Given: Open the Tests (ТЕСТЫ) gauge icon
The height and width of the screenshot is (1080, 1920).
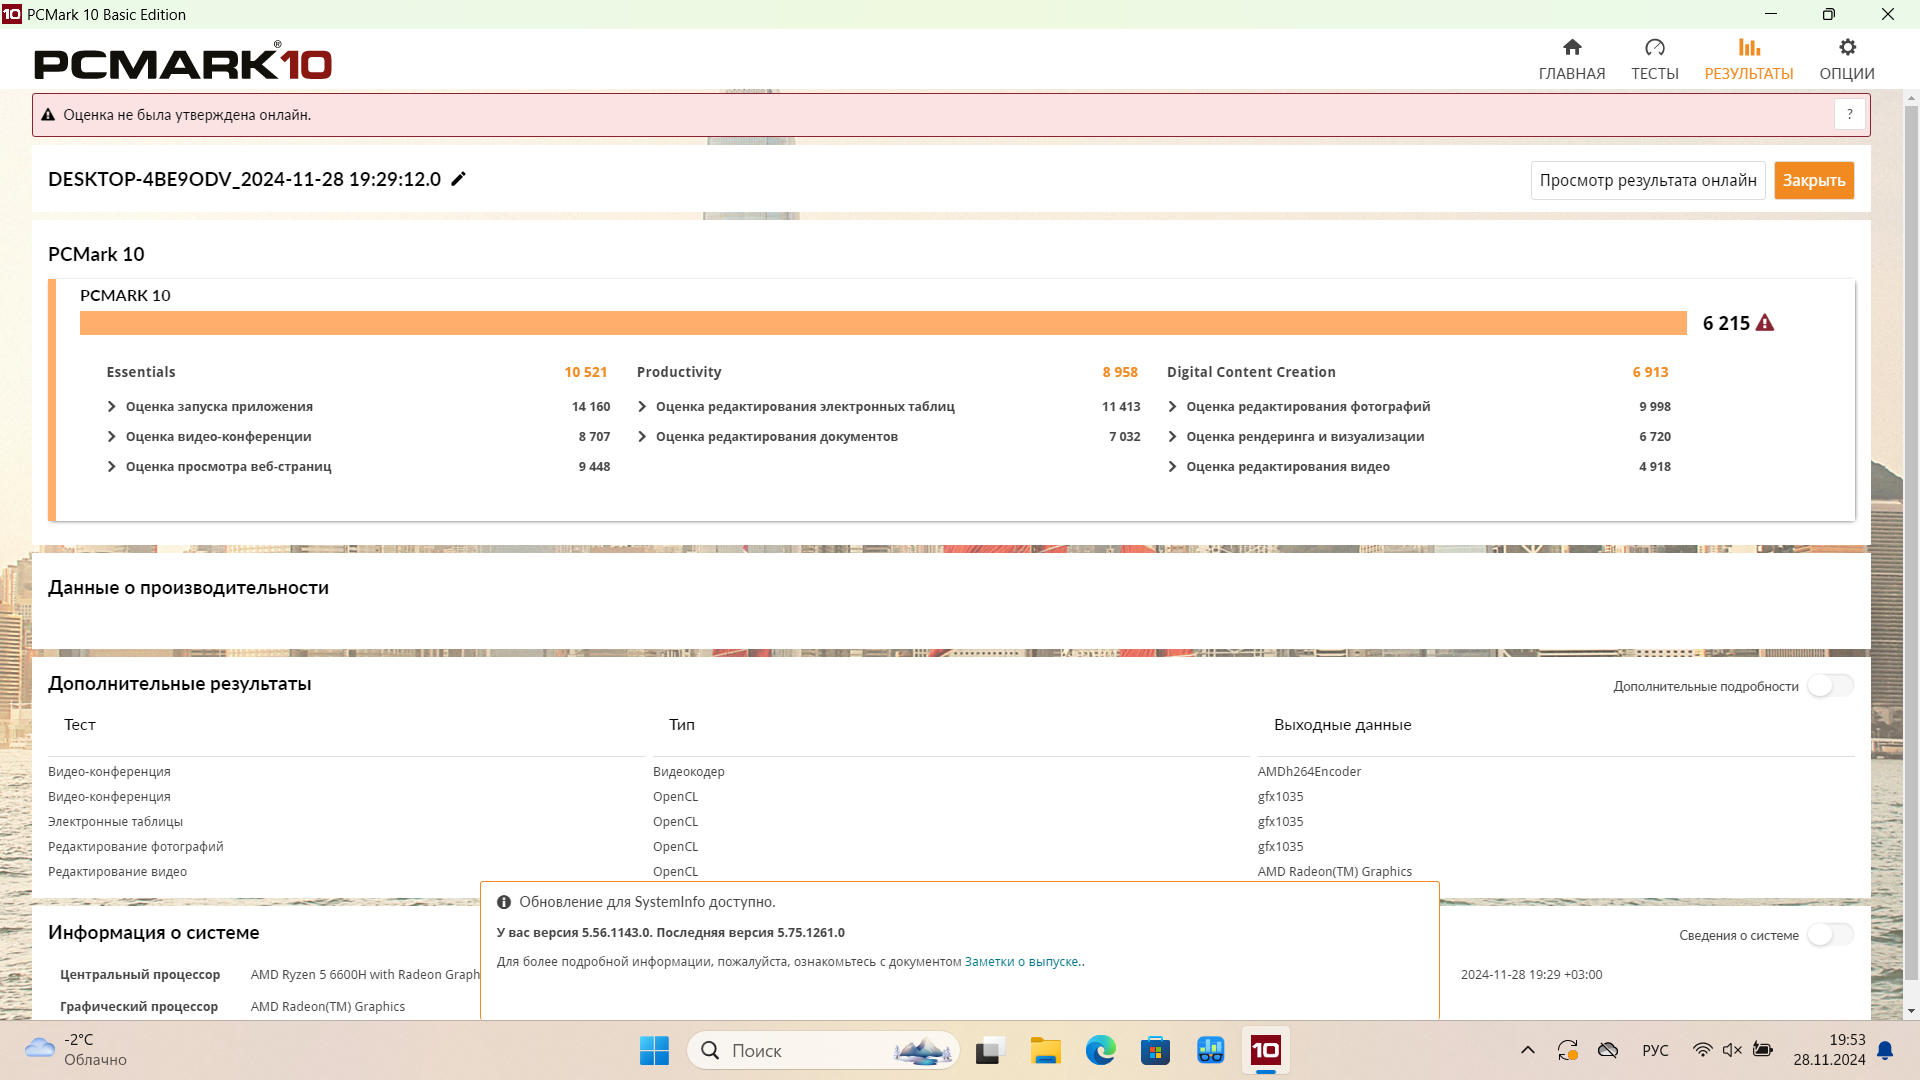Looking at the screenshot, I should [1655, 48].
